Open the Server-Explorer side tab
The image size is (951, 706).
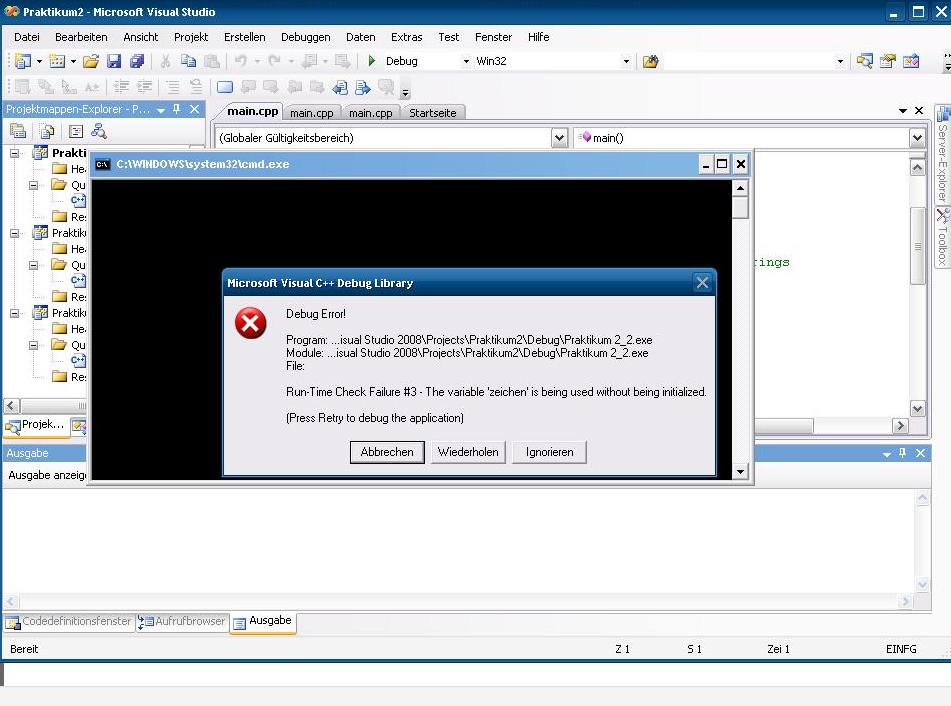[943, 155]
